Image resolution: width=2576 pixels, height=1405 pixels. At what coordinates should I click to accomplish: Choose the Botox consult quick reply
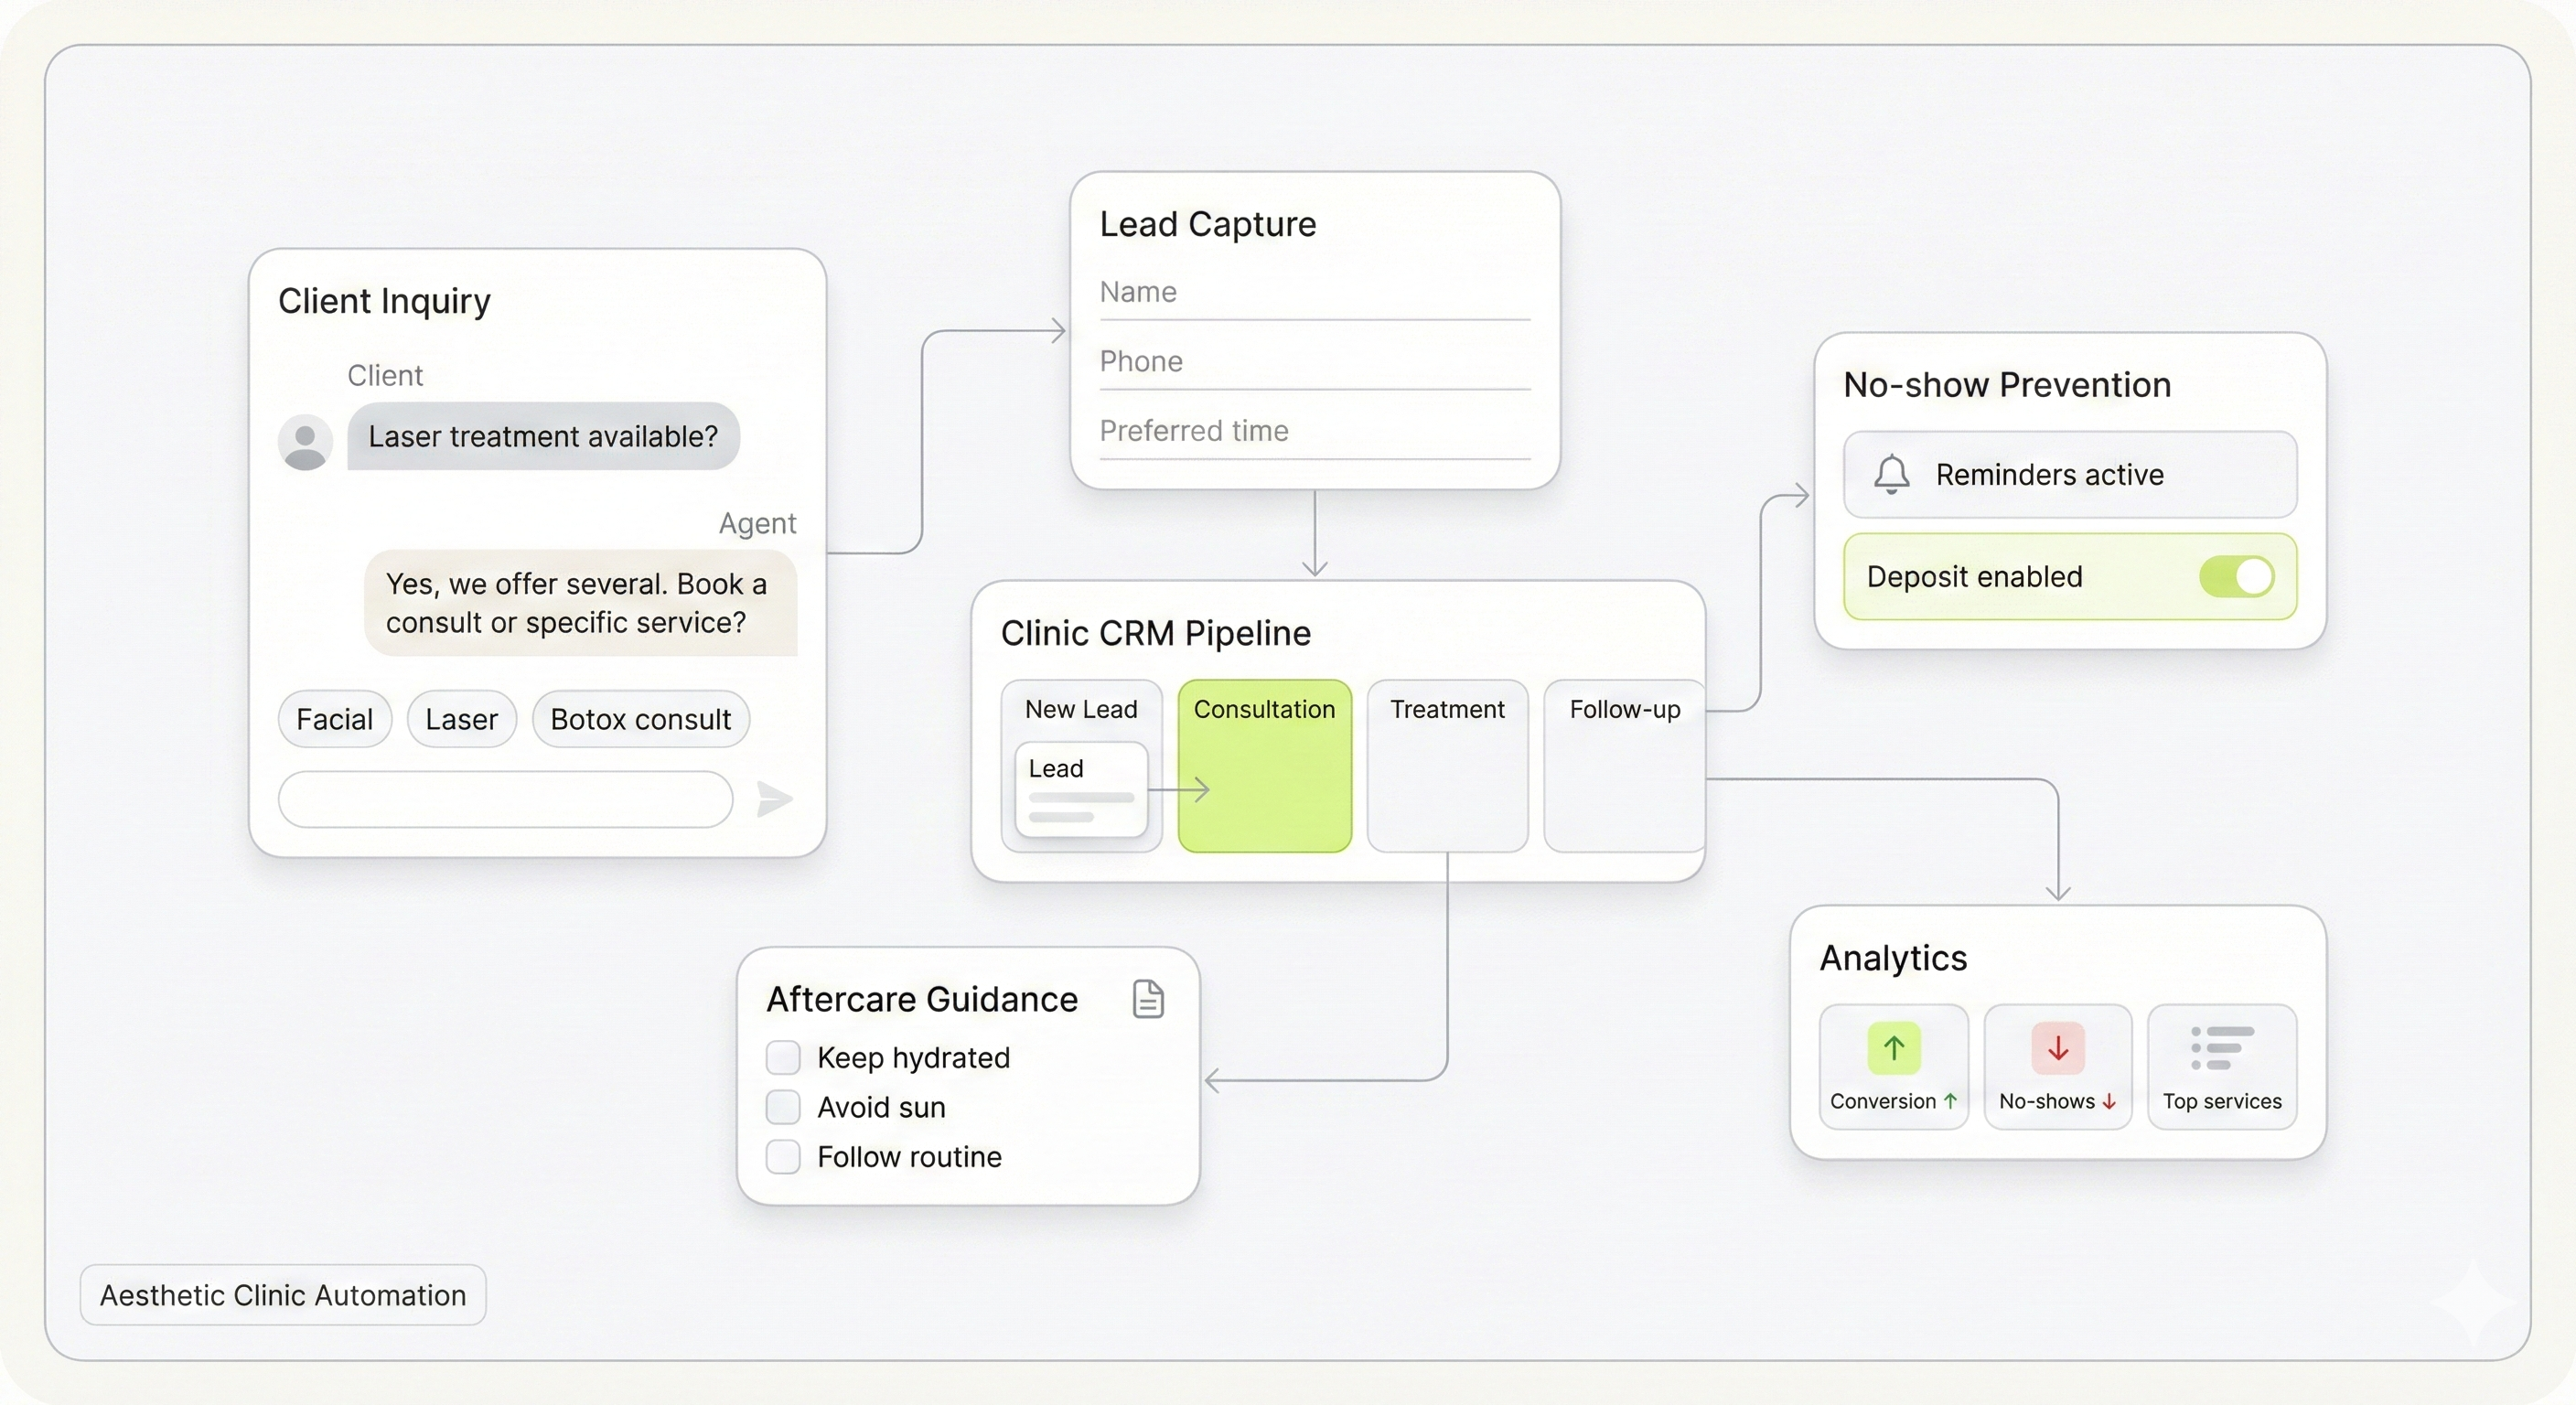[640, 719]
